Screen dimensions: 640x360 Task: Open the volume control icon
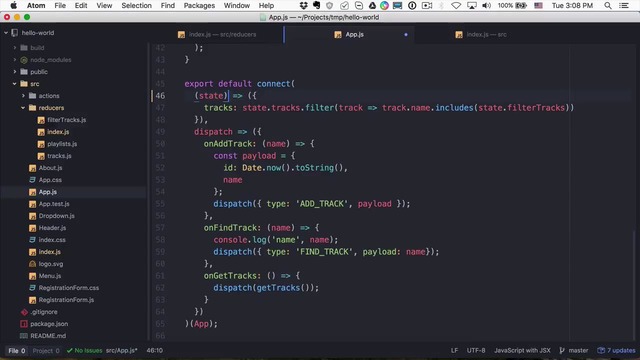pos(486,5)
